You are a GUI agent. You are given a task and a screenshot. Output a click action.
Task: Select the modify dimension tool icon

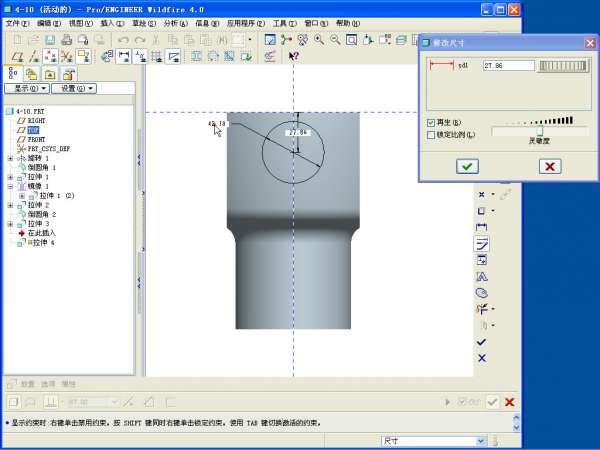[481, 243]
